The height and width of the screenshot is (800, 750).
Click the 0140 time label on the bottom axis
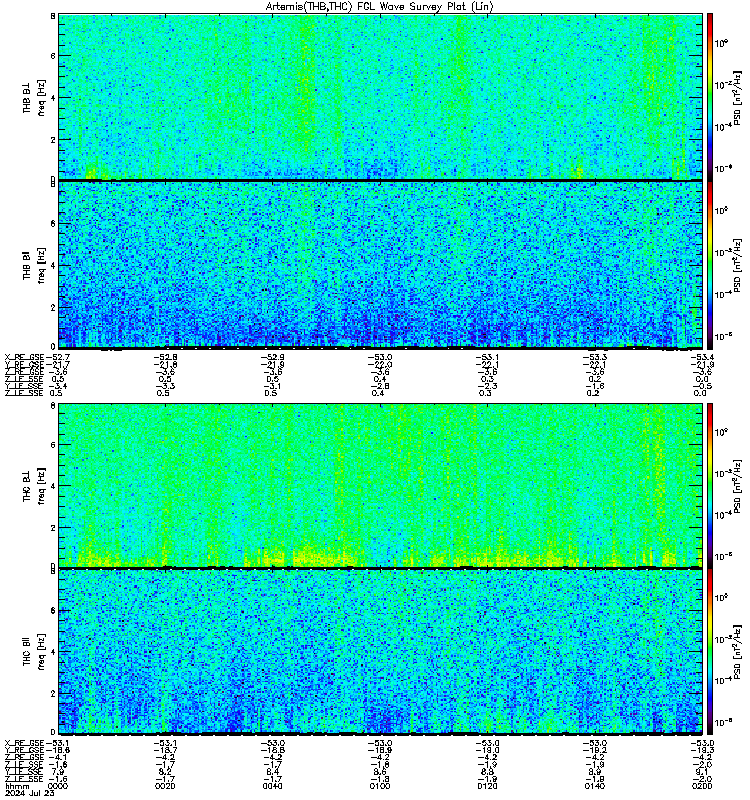(x=594, y=786)
